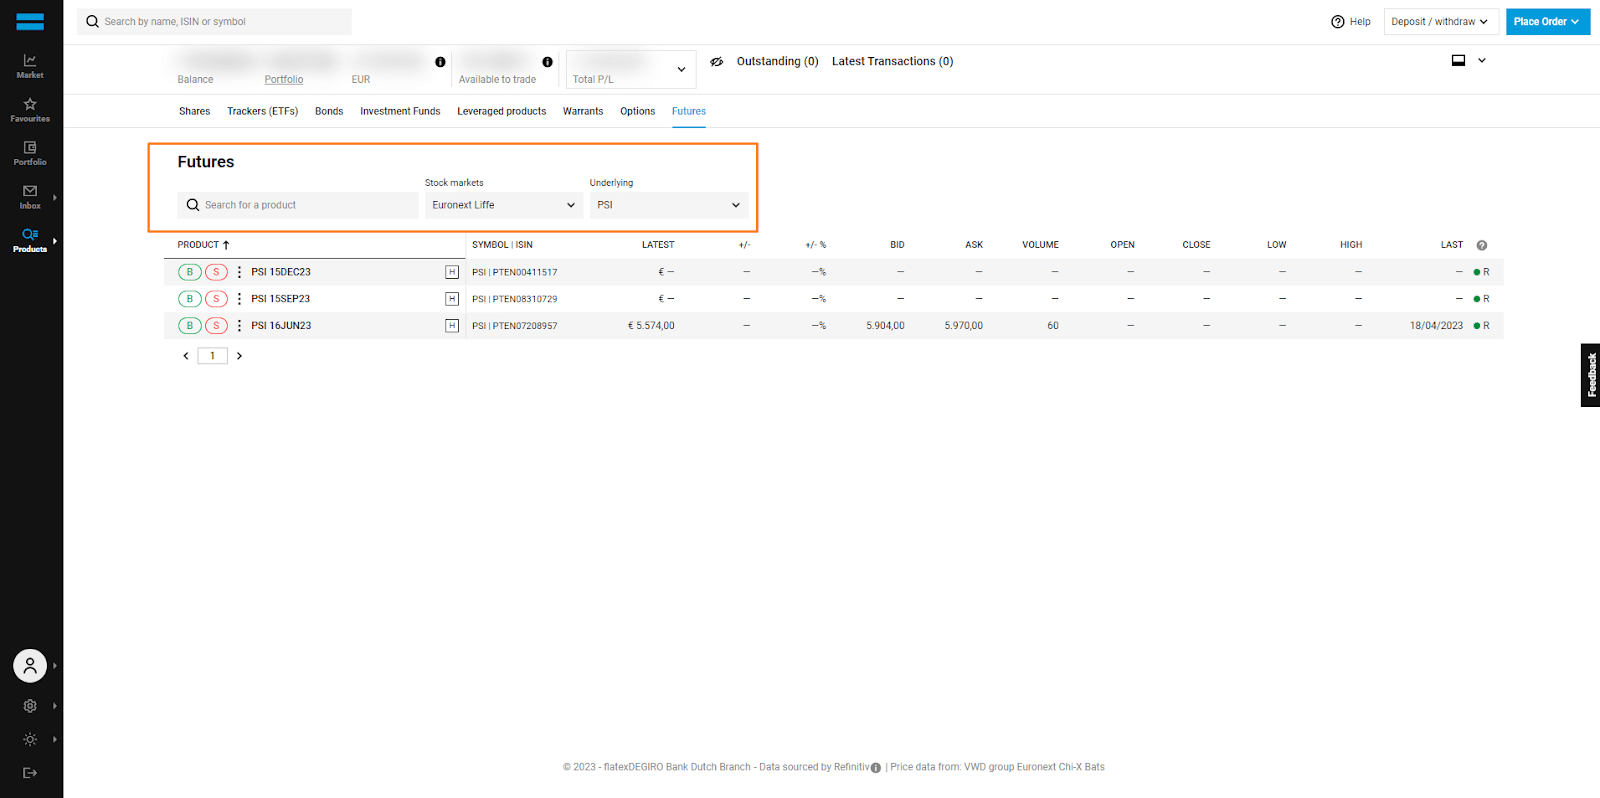Switch to the Options tab

(637, 111)
